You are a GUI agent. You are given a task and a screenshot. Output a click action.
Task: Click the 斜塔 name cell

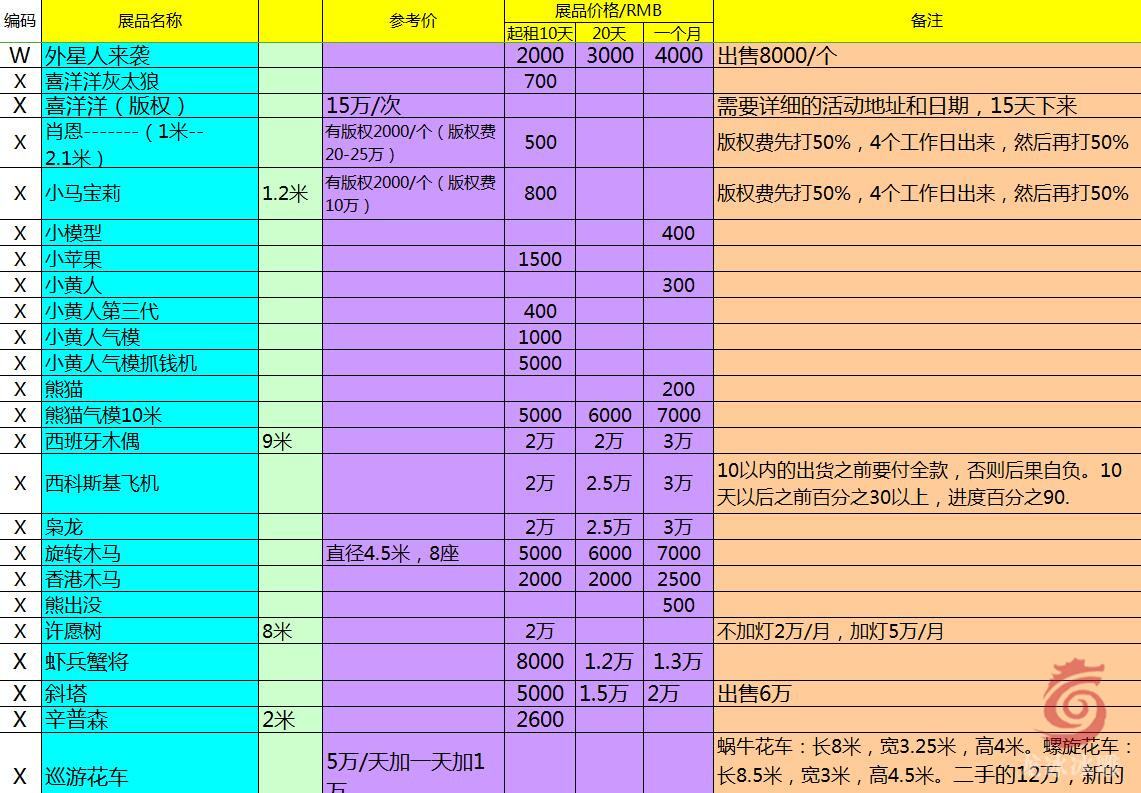click(150, 693)
